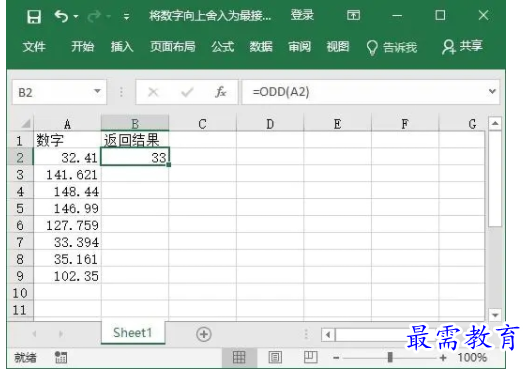Select cell B2 showing 33

[x=135, y=157]
